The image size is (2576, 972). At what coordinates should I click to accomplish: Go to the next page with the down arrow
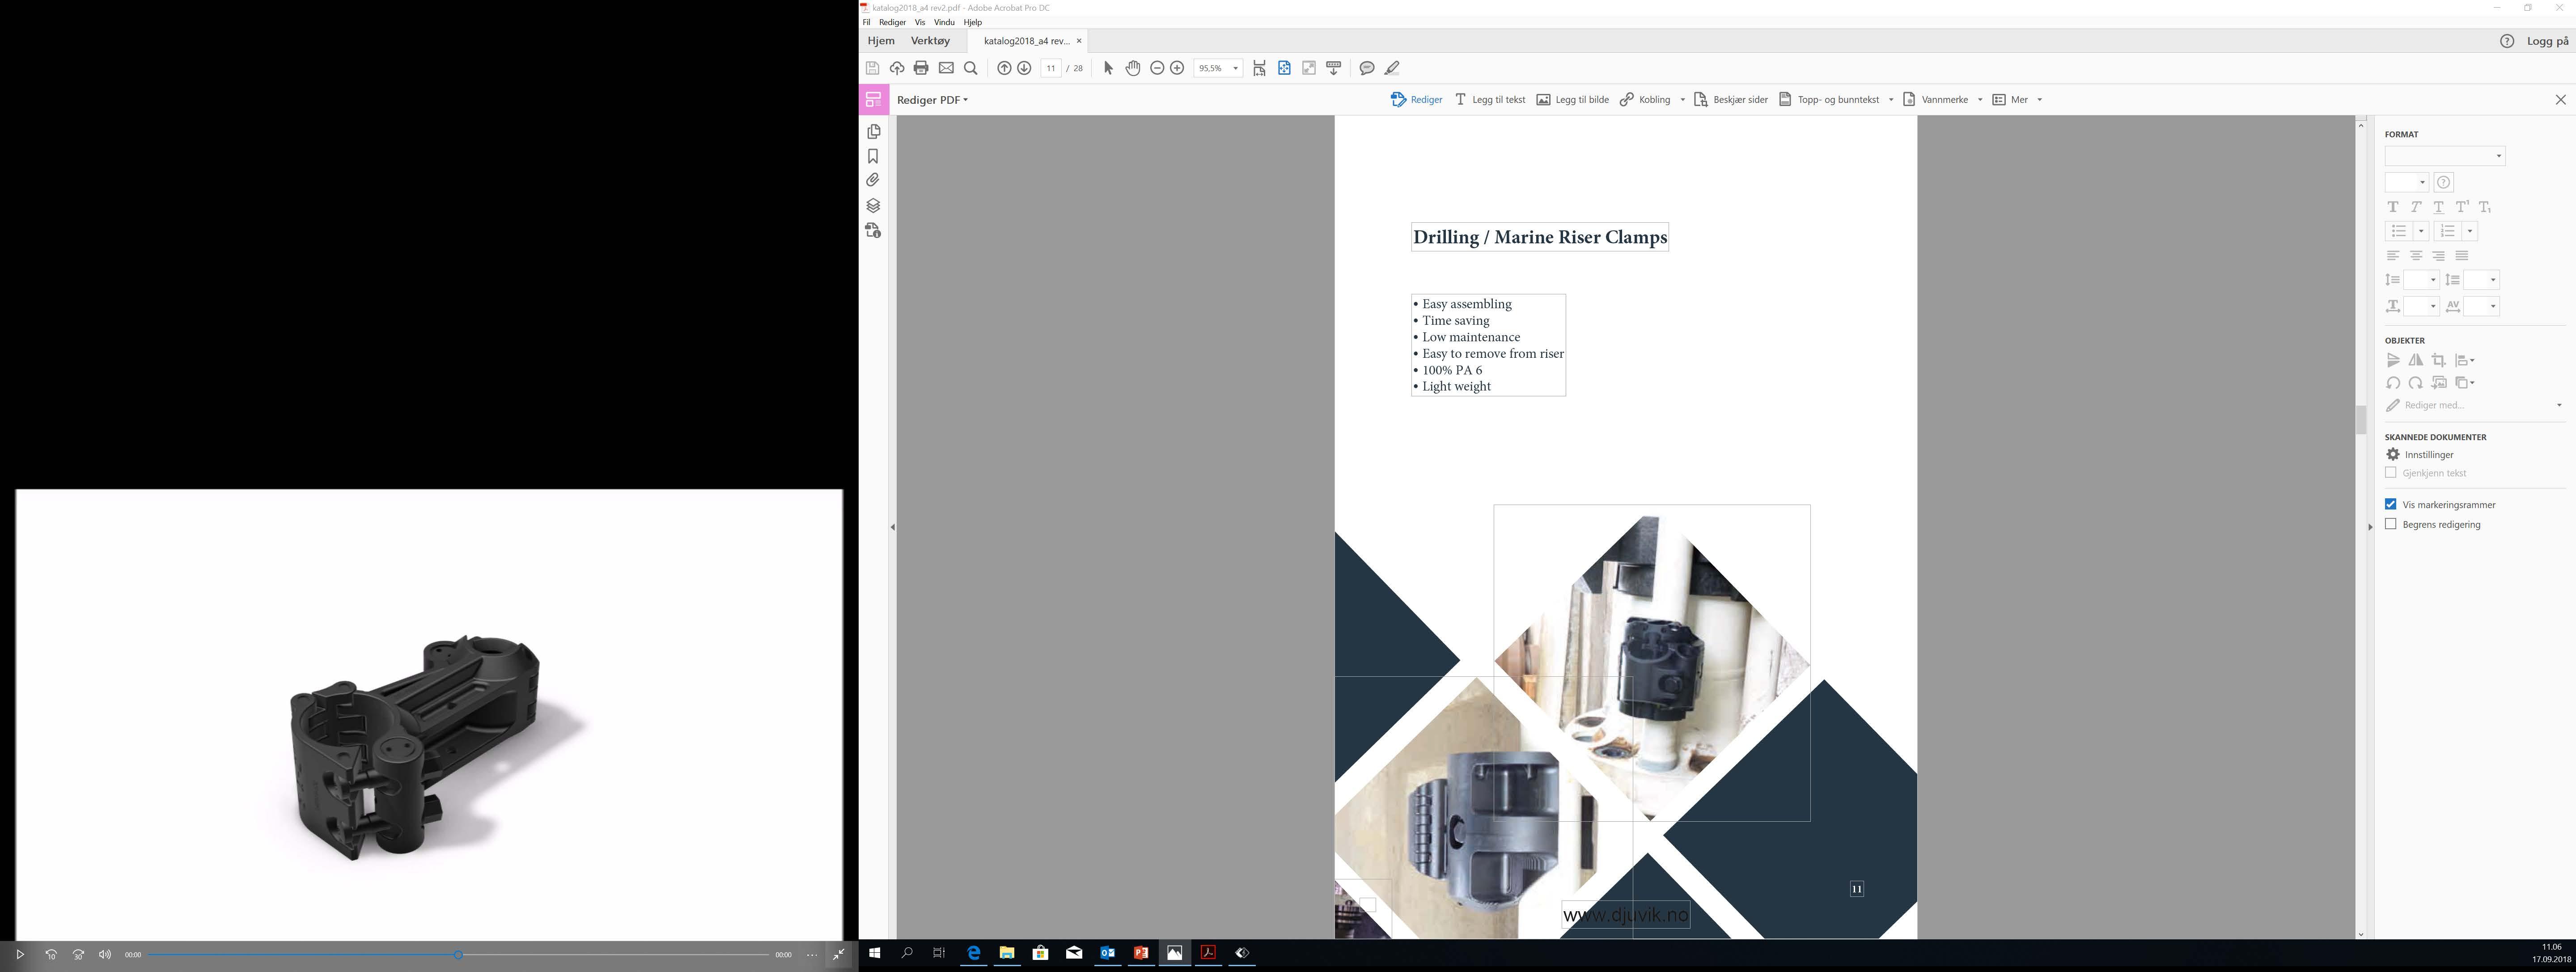point(1024,68)
